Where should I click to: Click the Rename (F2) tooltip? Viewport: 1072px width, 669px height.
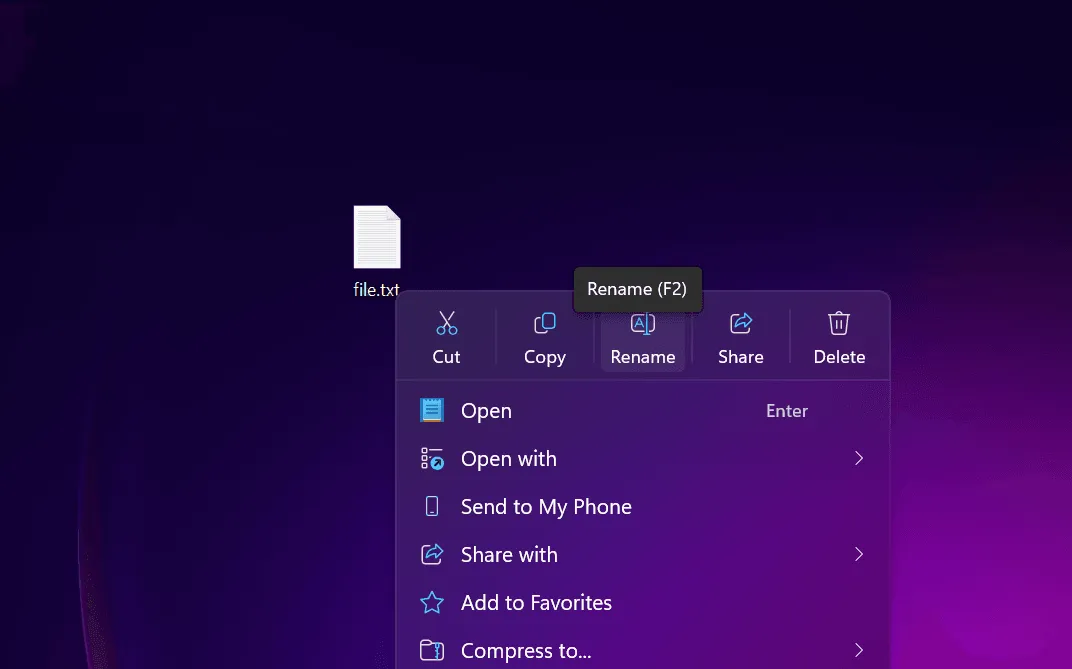point(637,289)
